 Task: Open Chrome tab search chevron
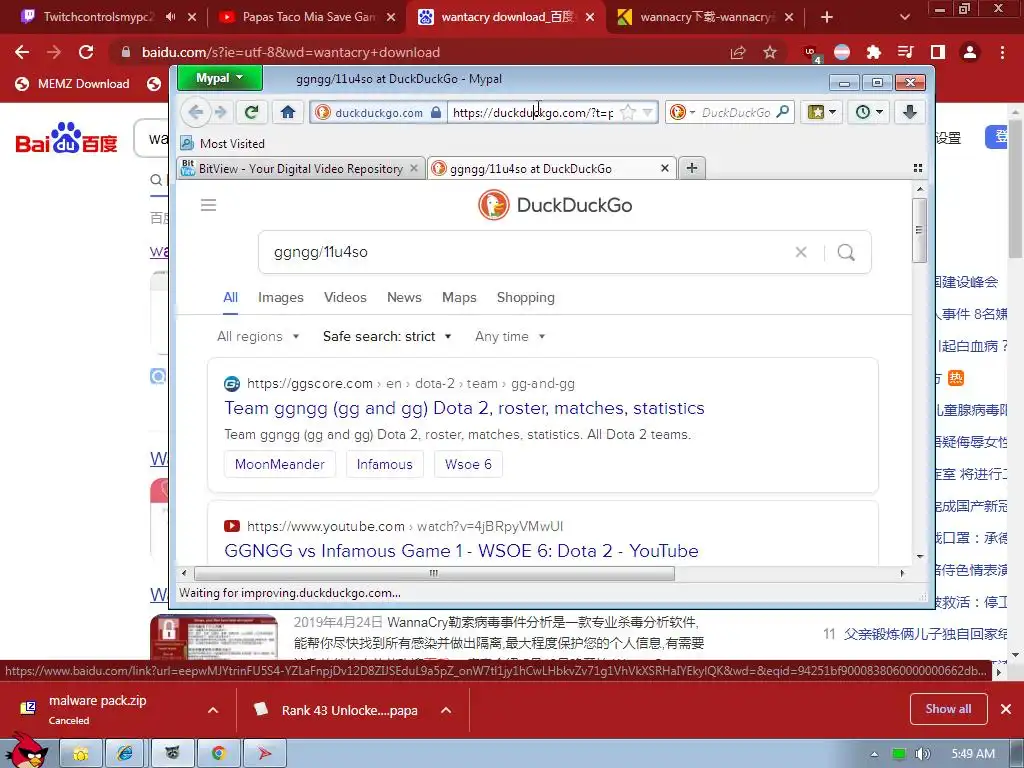(x=904, y=17)
